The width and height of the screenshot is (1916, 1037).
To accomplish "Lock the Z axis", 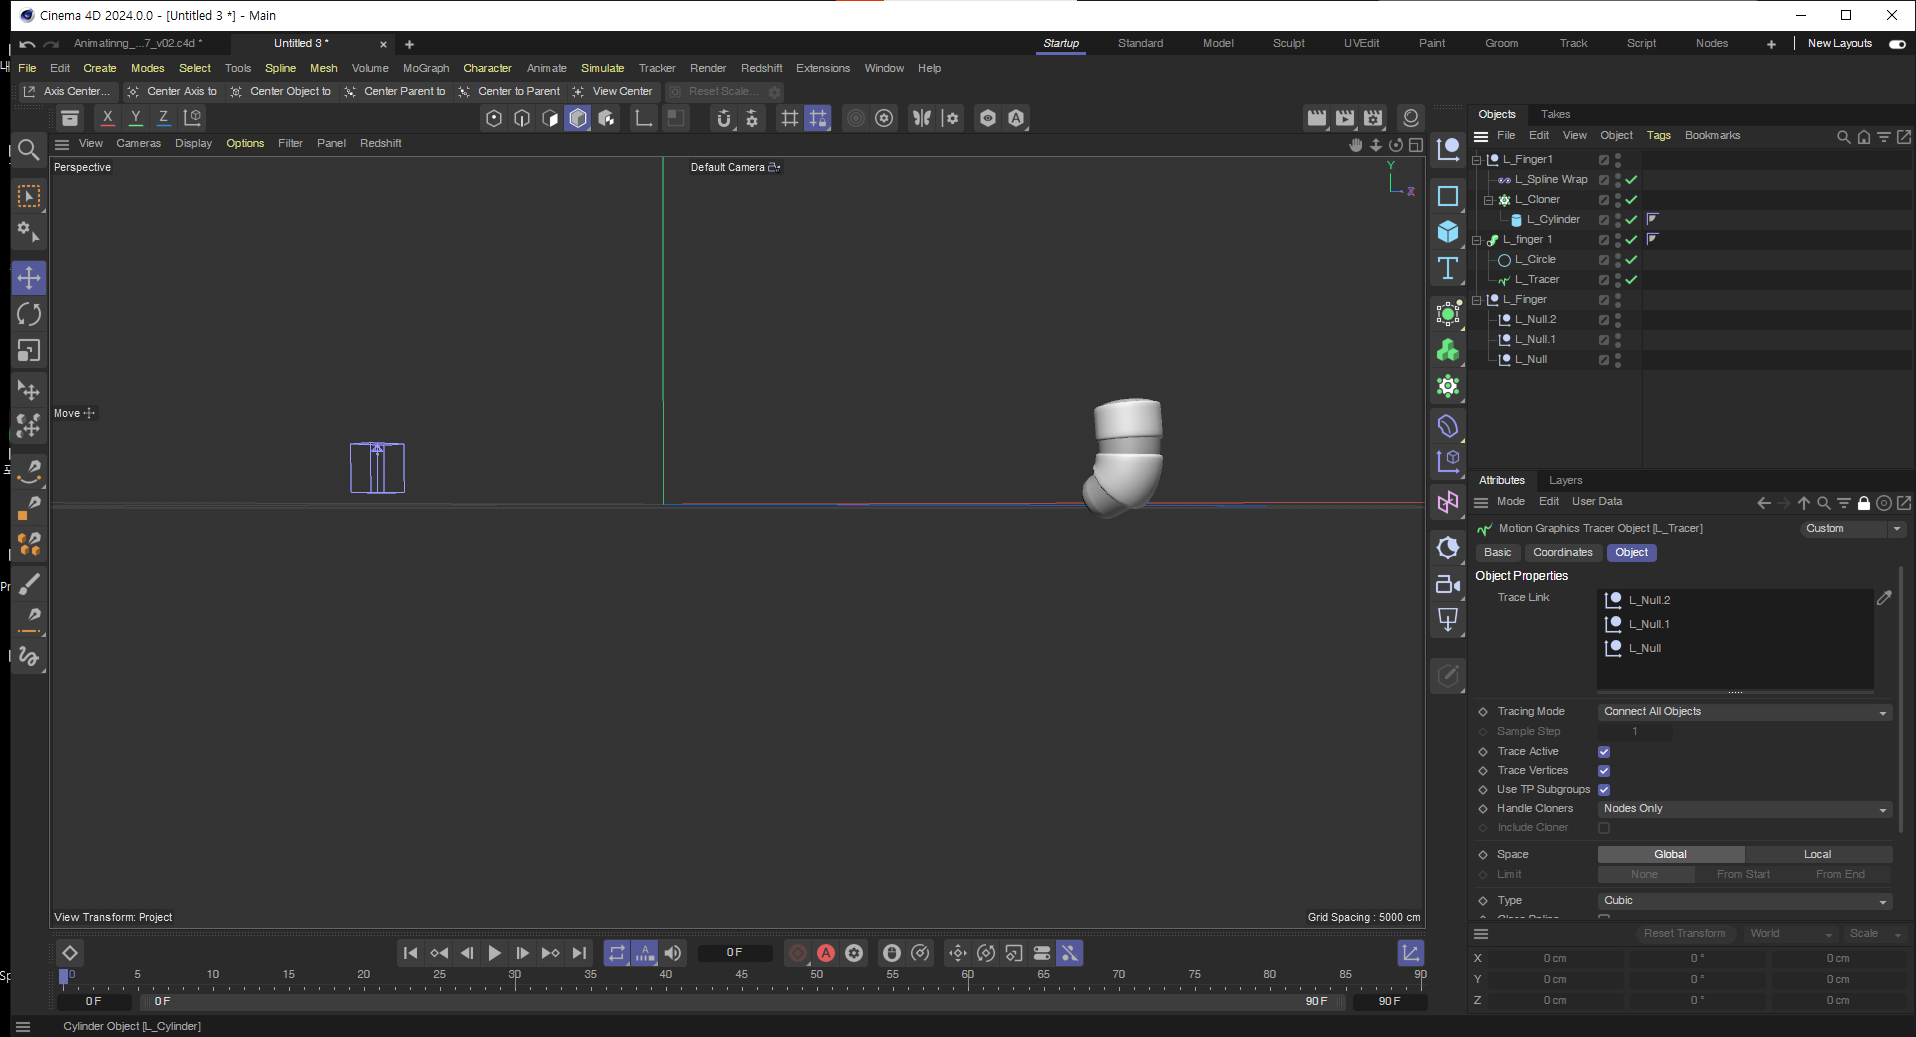I will pyautogui.click(x=164, y=118).
